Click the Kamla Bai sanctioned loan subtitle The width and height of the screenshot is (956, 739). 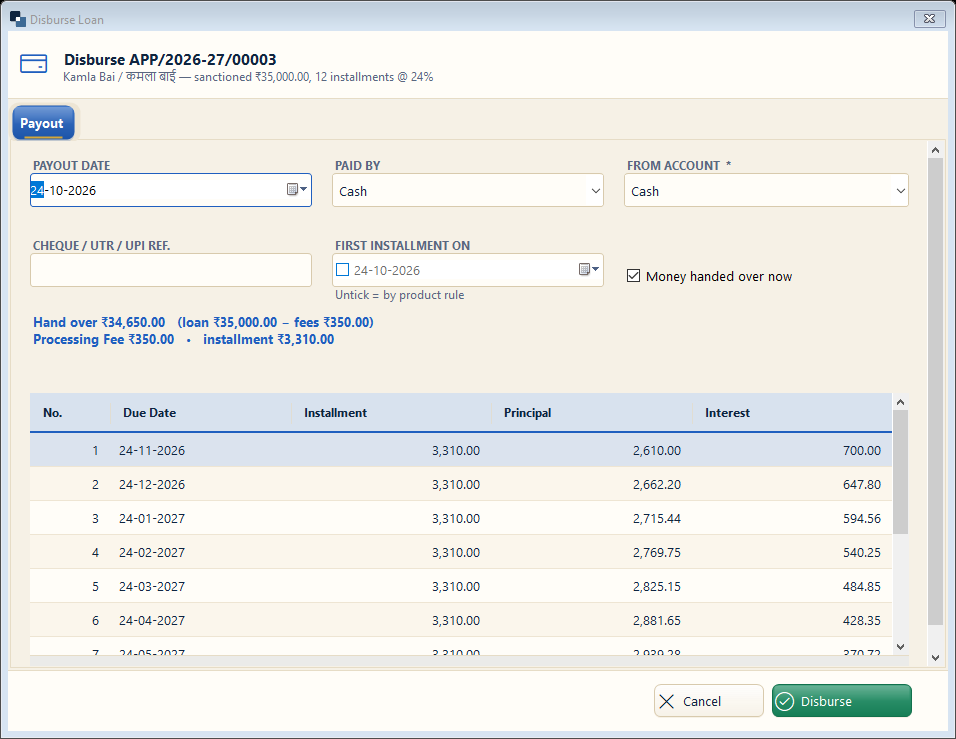coord(248,77)
